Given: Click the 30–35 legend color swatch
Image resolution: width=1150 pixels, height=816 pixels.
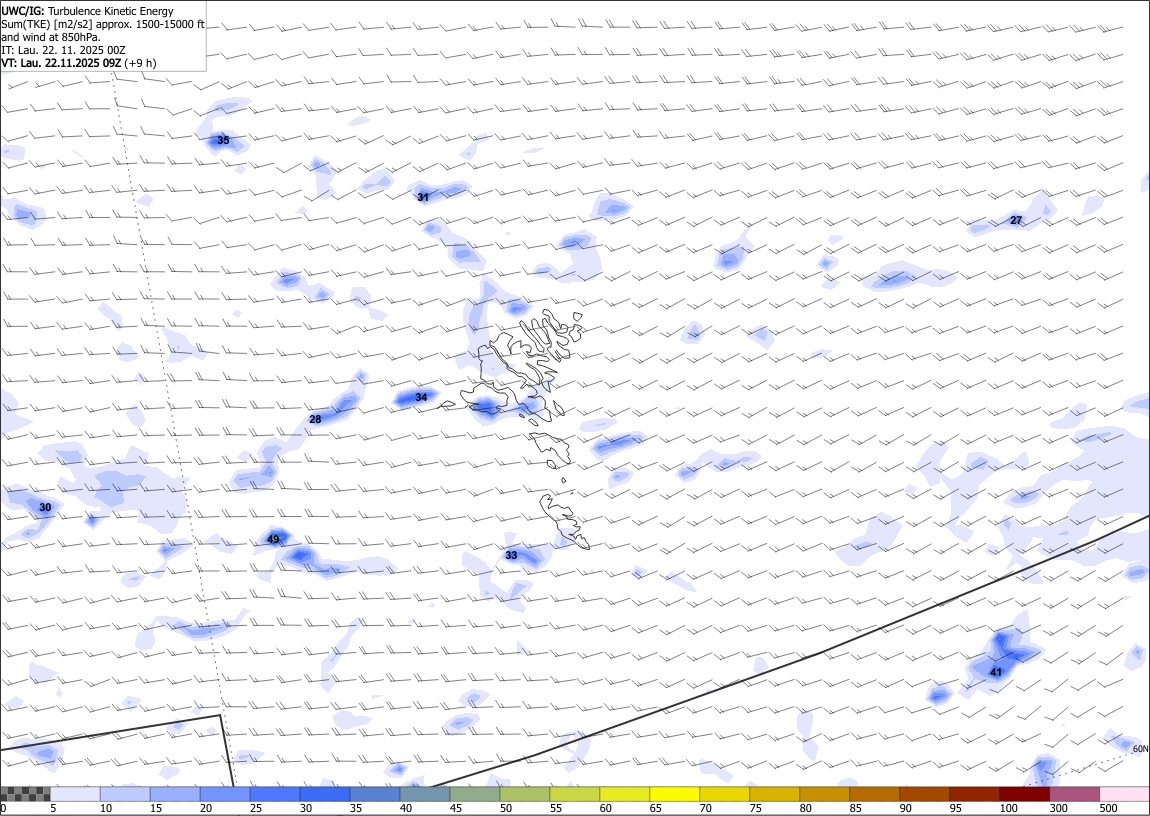Looking at the screenshot, I should tap(325, 794).
